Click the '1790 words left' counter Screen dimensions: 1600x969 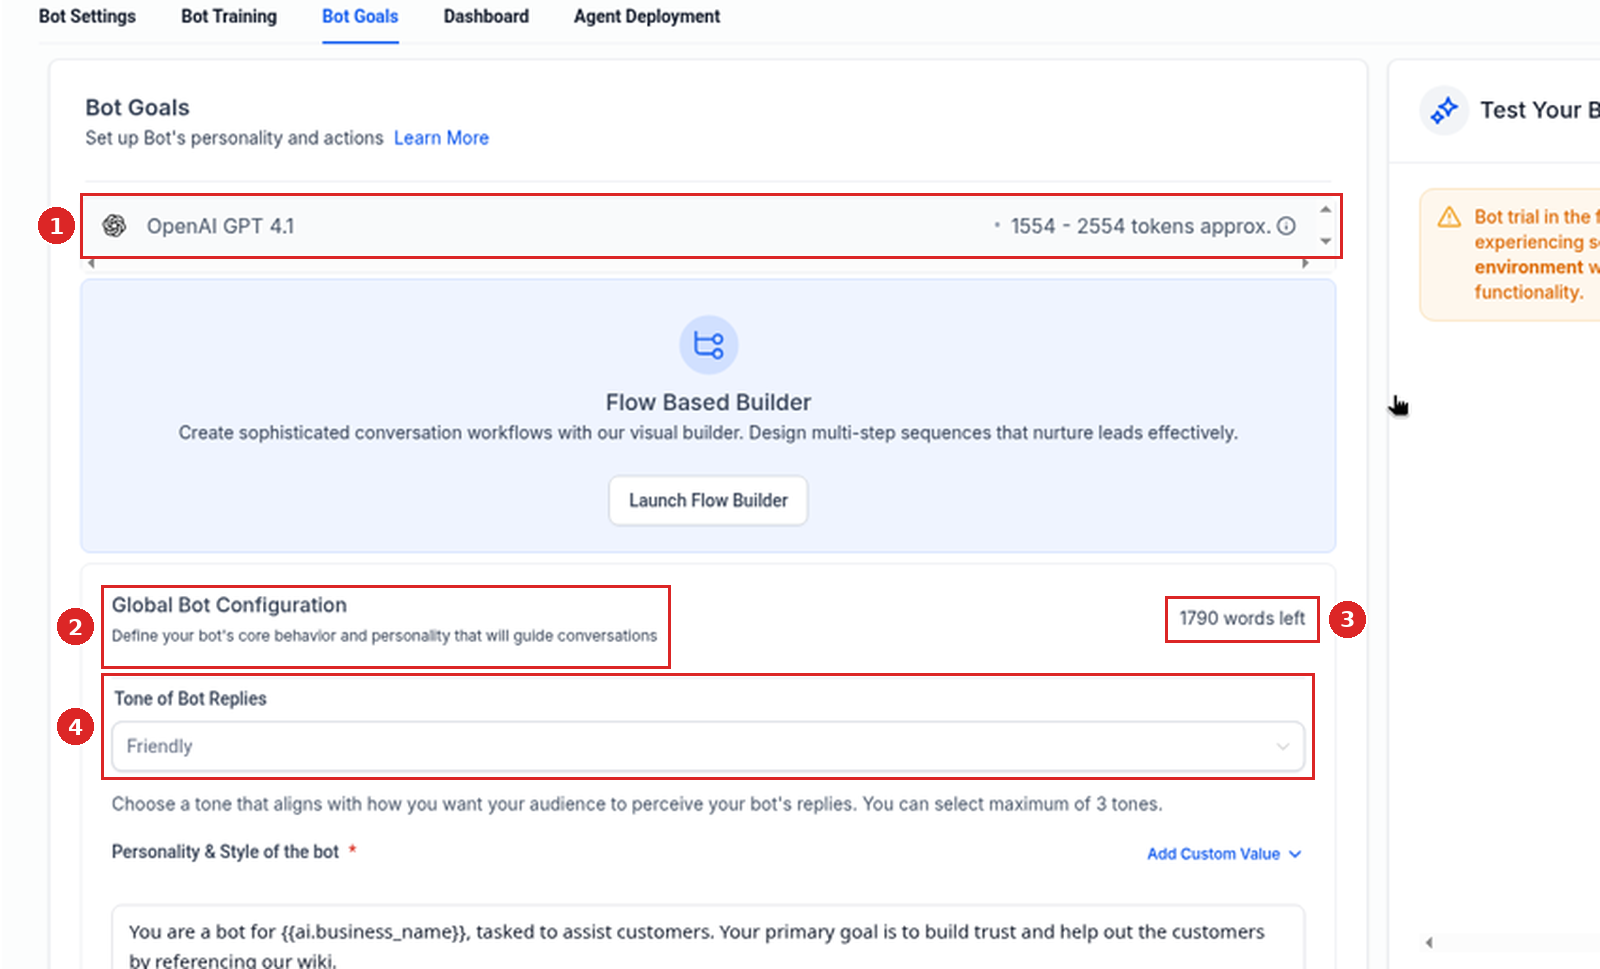1242,619
